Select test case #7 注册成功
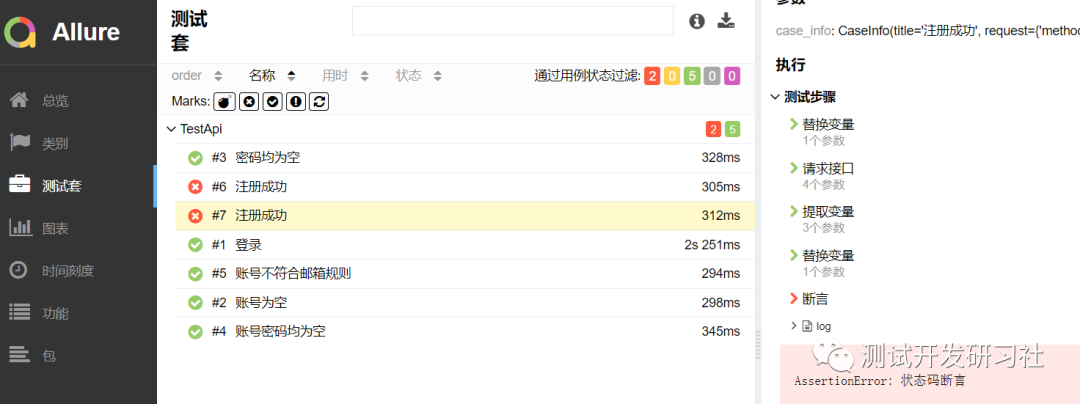 click(x=465, y=216)
